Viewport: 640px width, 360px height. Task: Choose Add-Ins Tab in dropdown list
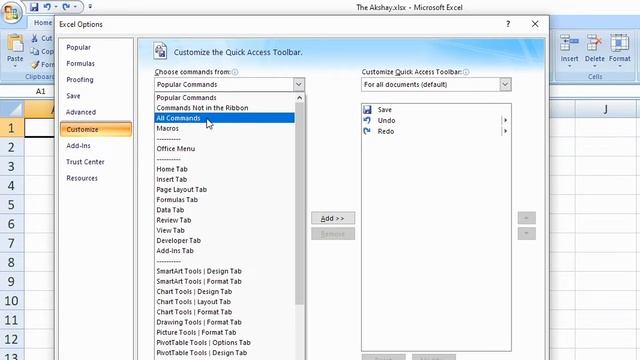pos(224,251)
